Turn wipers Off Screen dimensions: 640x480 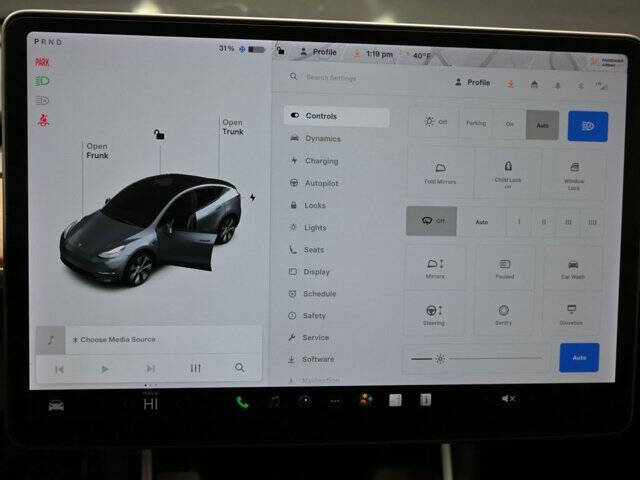tap(431, 221)
